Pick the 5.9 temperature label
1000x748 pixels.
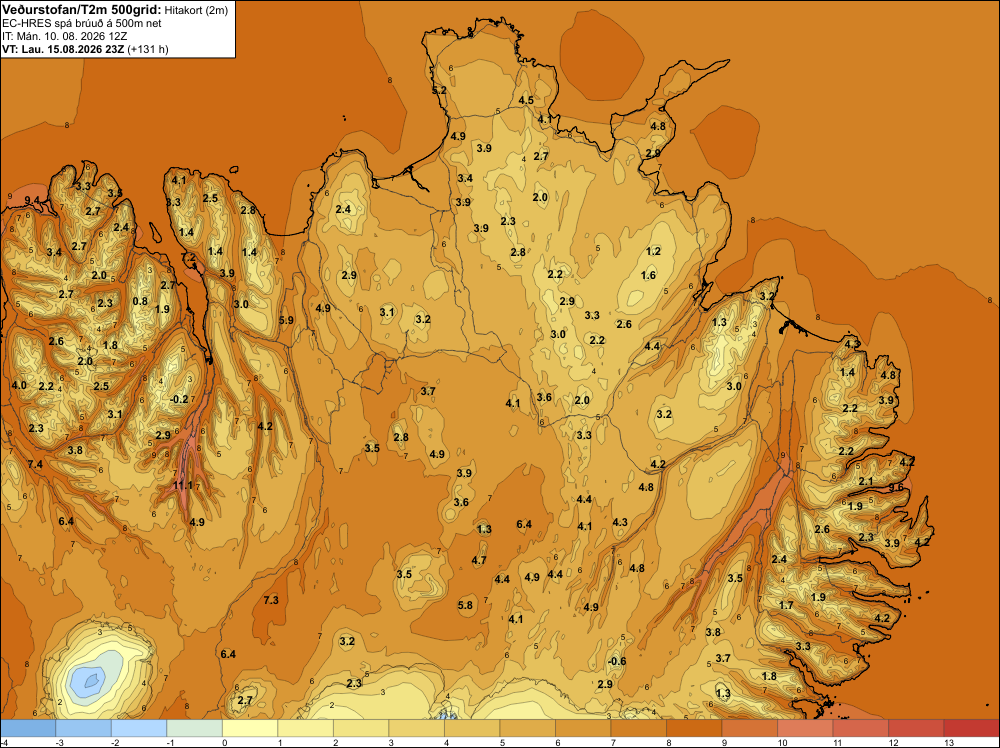286,320
